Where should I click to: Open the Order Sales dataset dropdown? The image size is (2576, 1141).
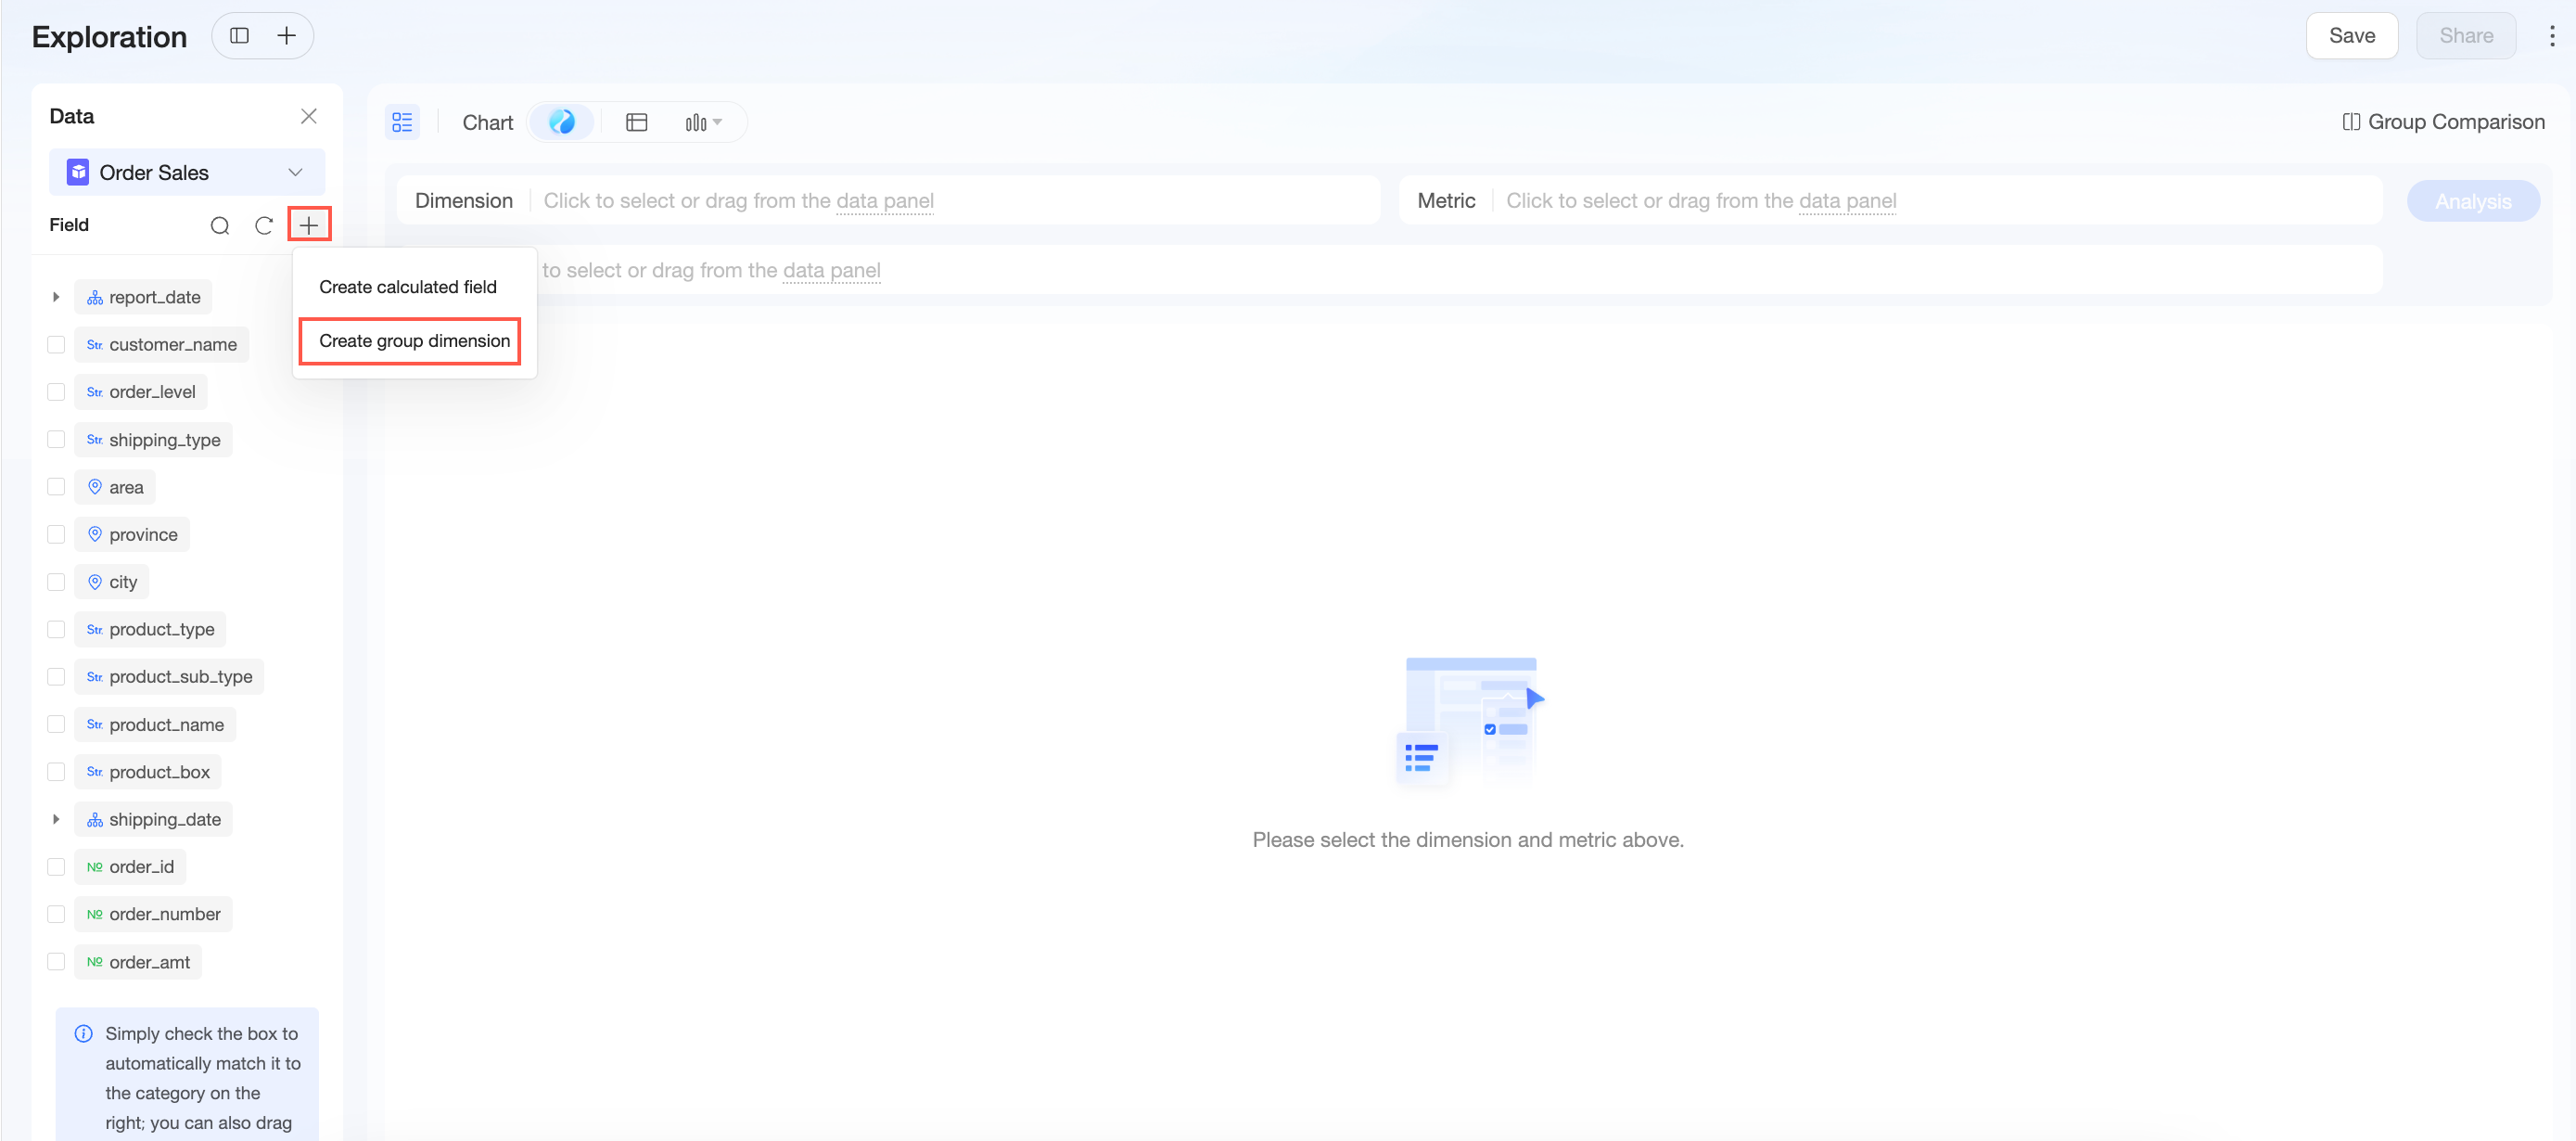[187, 172]
